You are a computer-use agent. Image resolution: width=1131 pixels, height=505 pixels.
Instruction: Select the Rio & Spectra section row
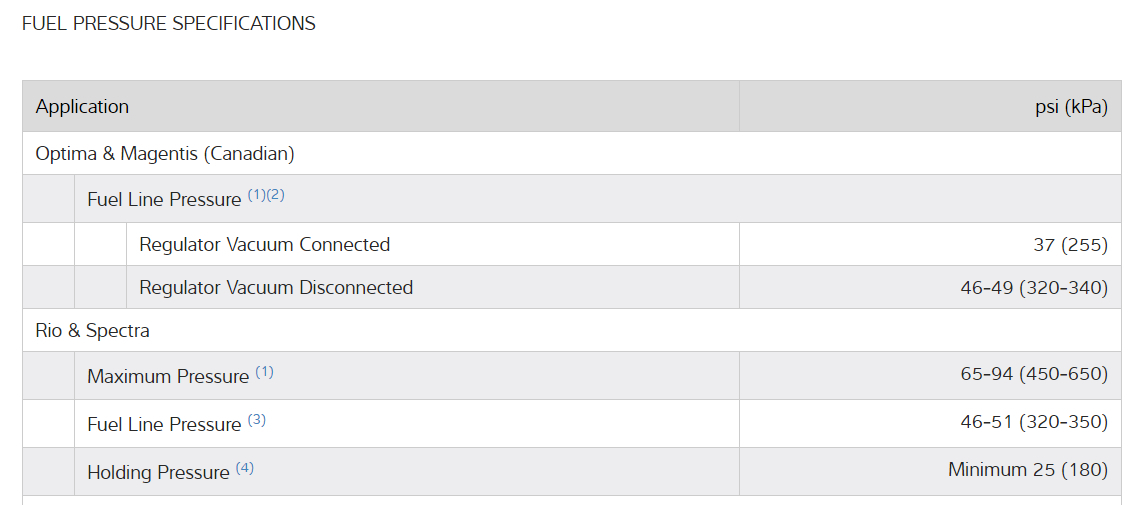(92, 330)
